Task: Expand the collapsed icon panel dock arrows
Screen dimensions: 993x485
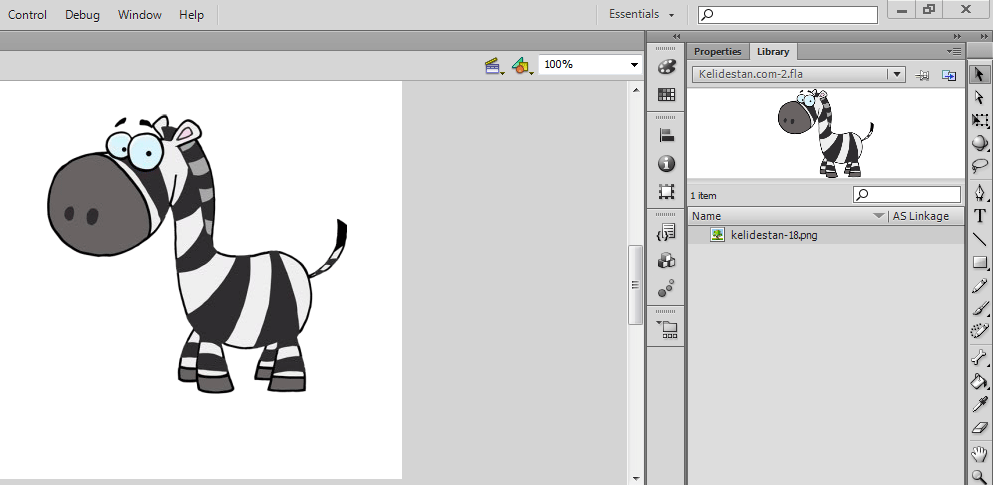Action: click(676, 36)
